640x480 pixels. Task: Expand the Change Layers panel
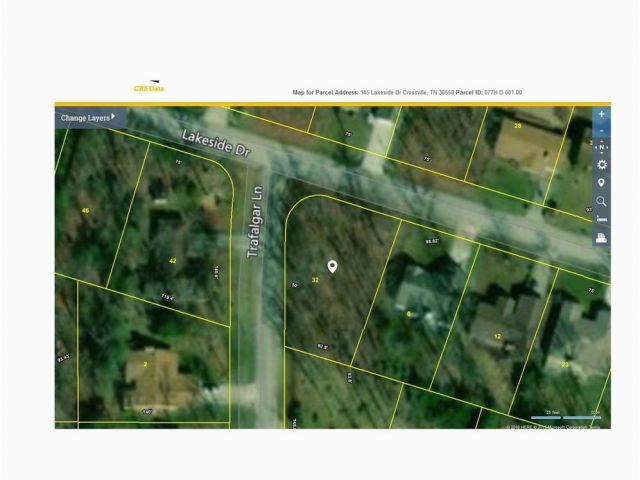[x=88, y=117]
